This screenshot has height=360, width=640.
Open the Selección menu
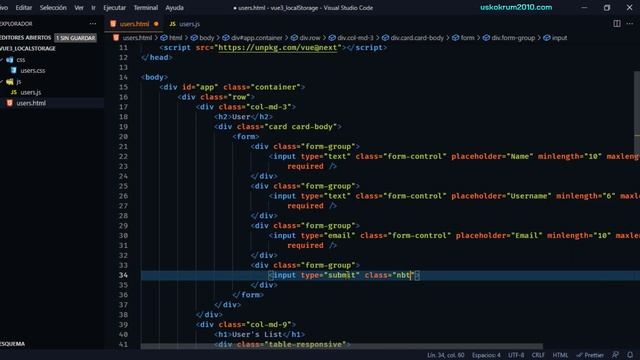(53, 8)
